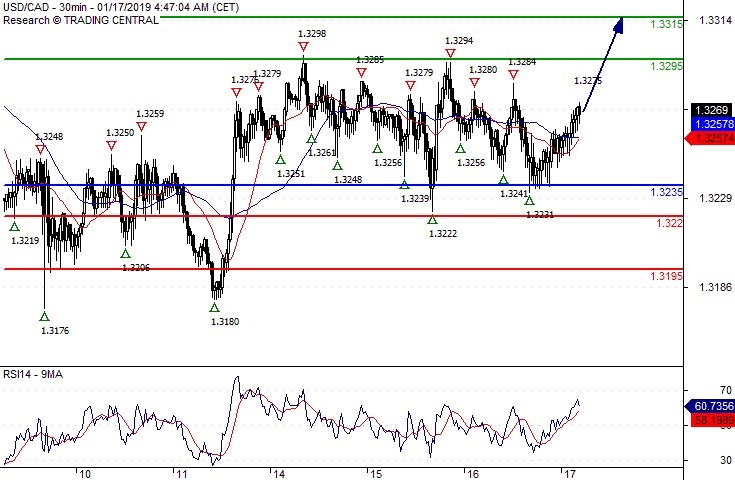
Task: Click the 1.3222 swing low price label
Action: pyautogui.click(x=443, y=233)
